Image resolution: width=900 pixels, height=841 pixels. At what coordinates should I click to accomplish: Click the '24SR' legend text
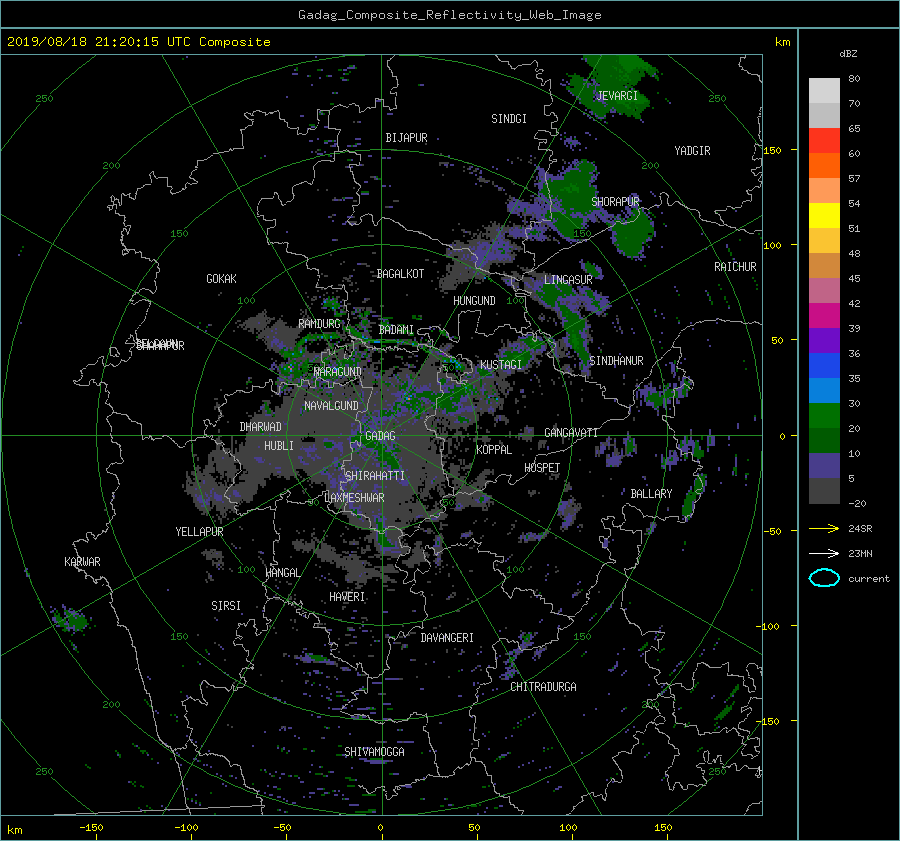(860, 528)
